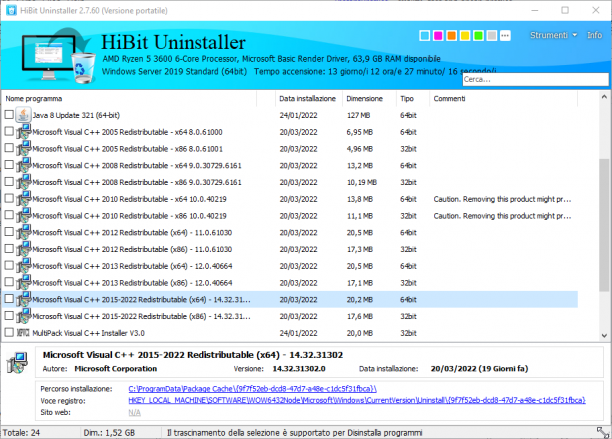The height and width of the screenshot is (439, 612).
Task: Click the Visual C++ 2015-2022 (x64) row icon
Action: (x=23, y=300)
